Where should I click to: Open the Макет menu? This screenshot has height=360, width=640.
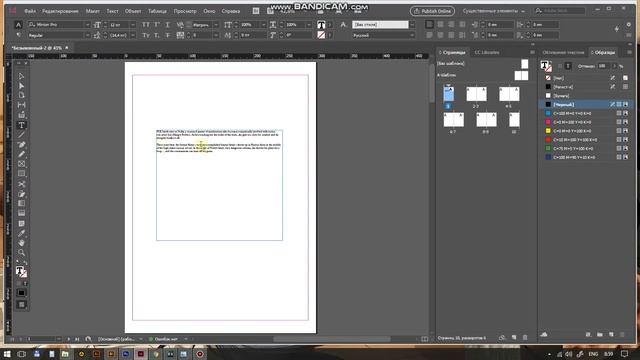pyautogui.click(x=93, y=11)
